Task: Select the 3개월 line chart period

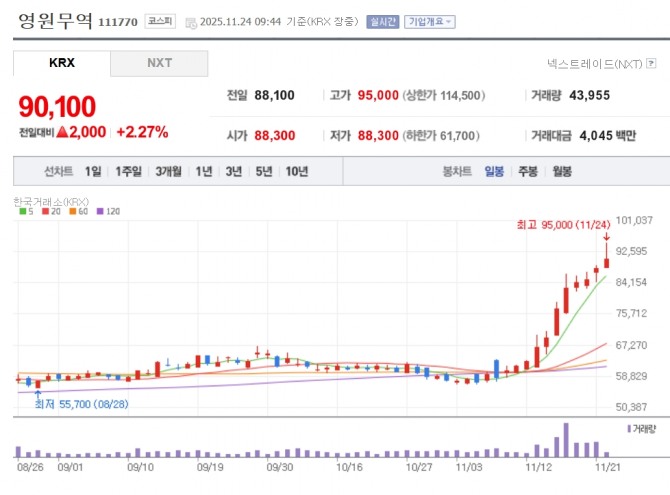Action: coord(168,171)
